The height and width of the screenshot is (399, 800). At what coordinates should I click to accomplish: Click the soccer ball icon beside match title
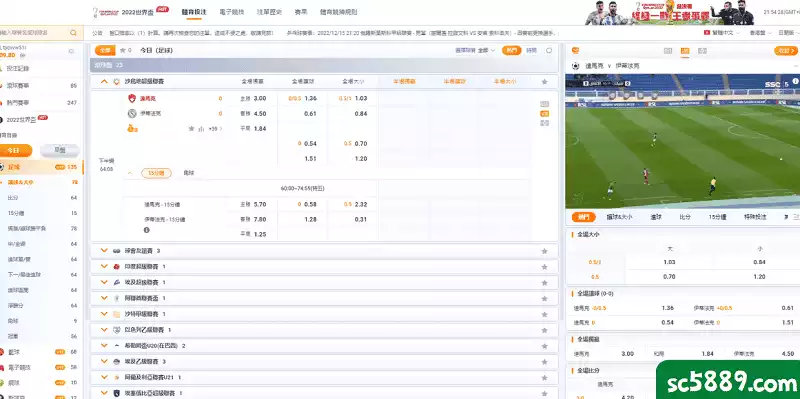[576, 66]
